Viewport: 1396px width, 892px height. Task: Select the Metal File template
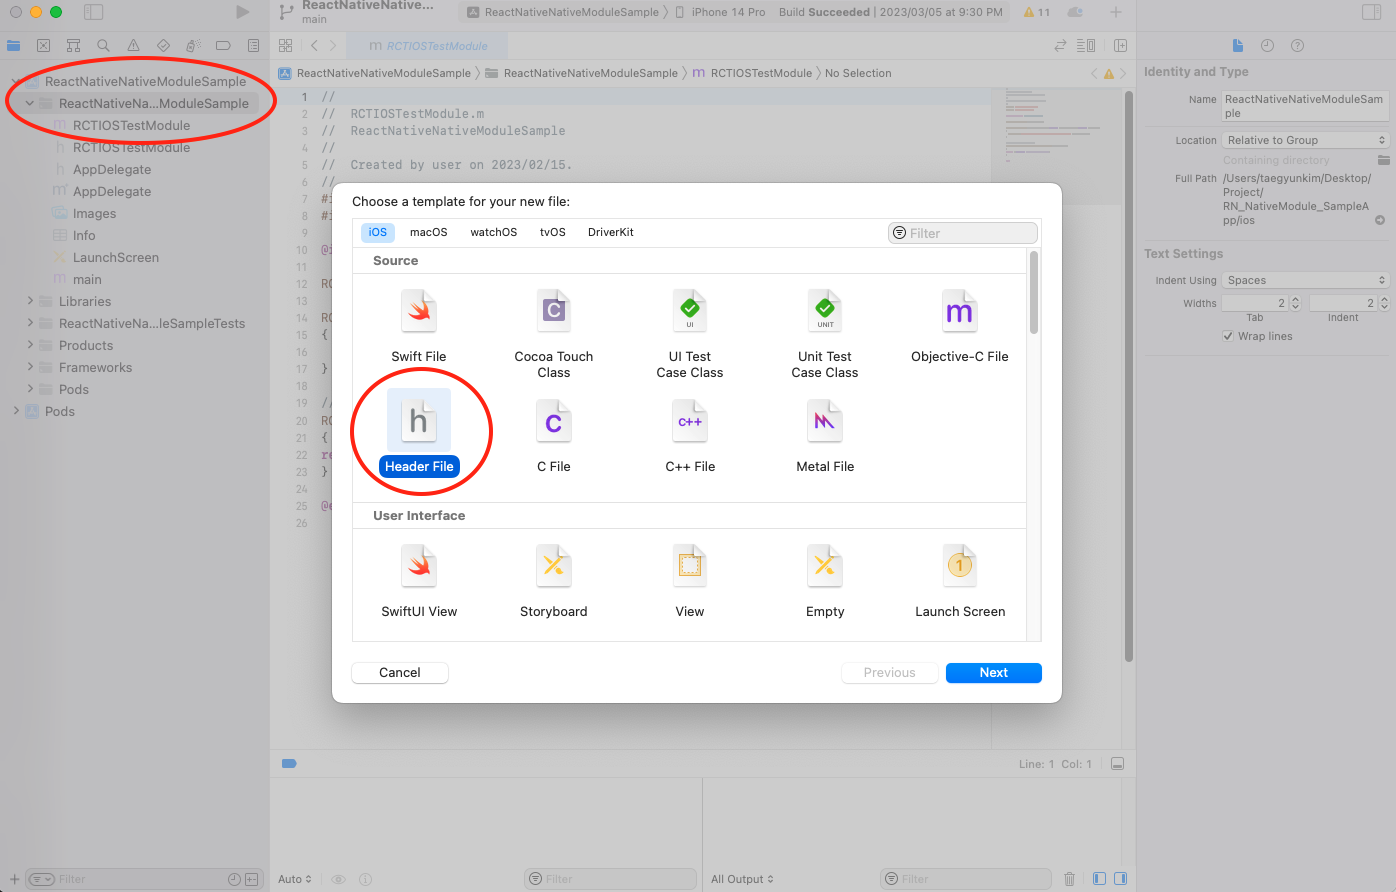[825, 434]
